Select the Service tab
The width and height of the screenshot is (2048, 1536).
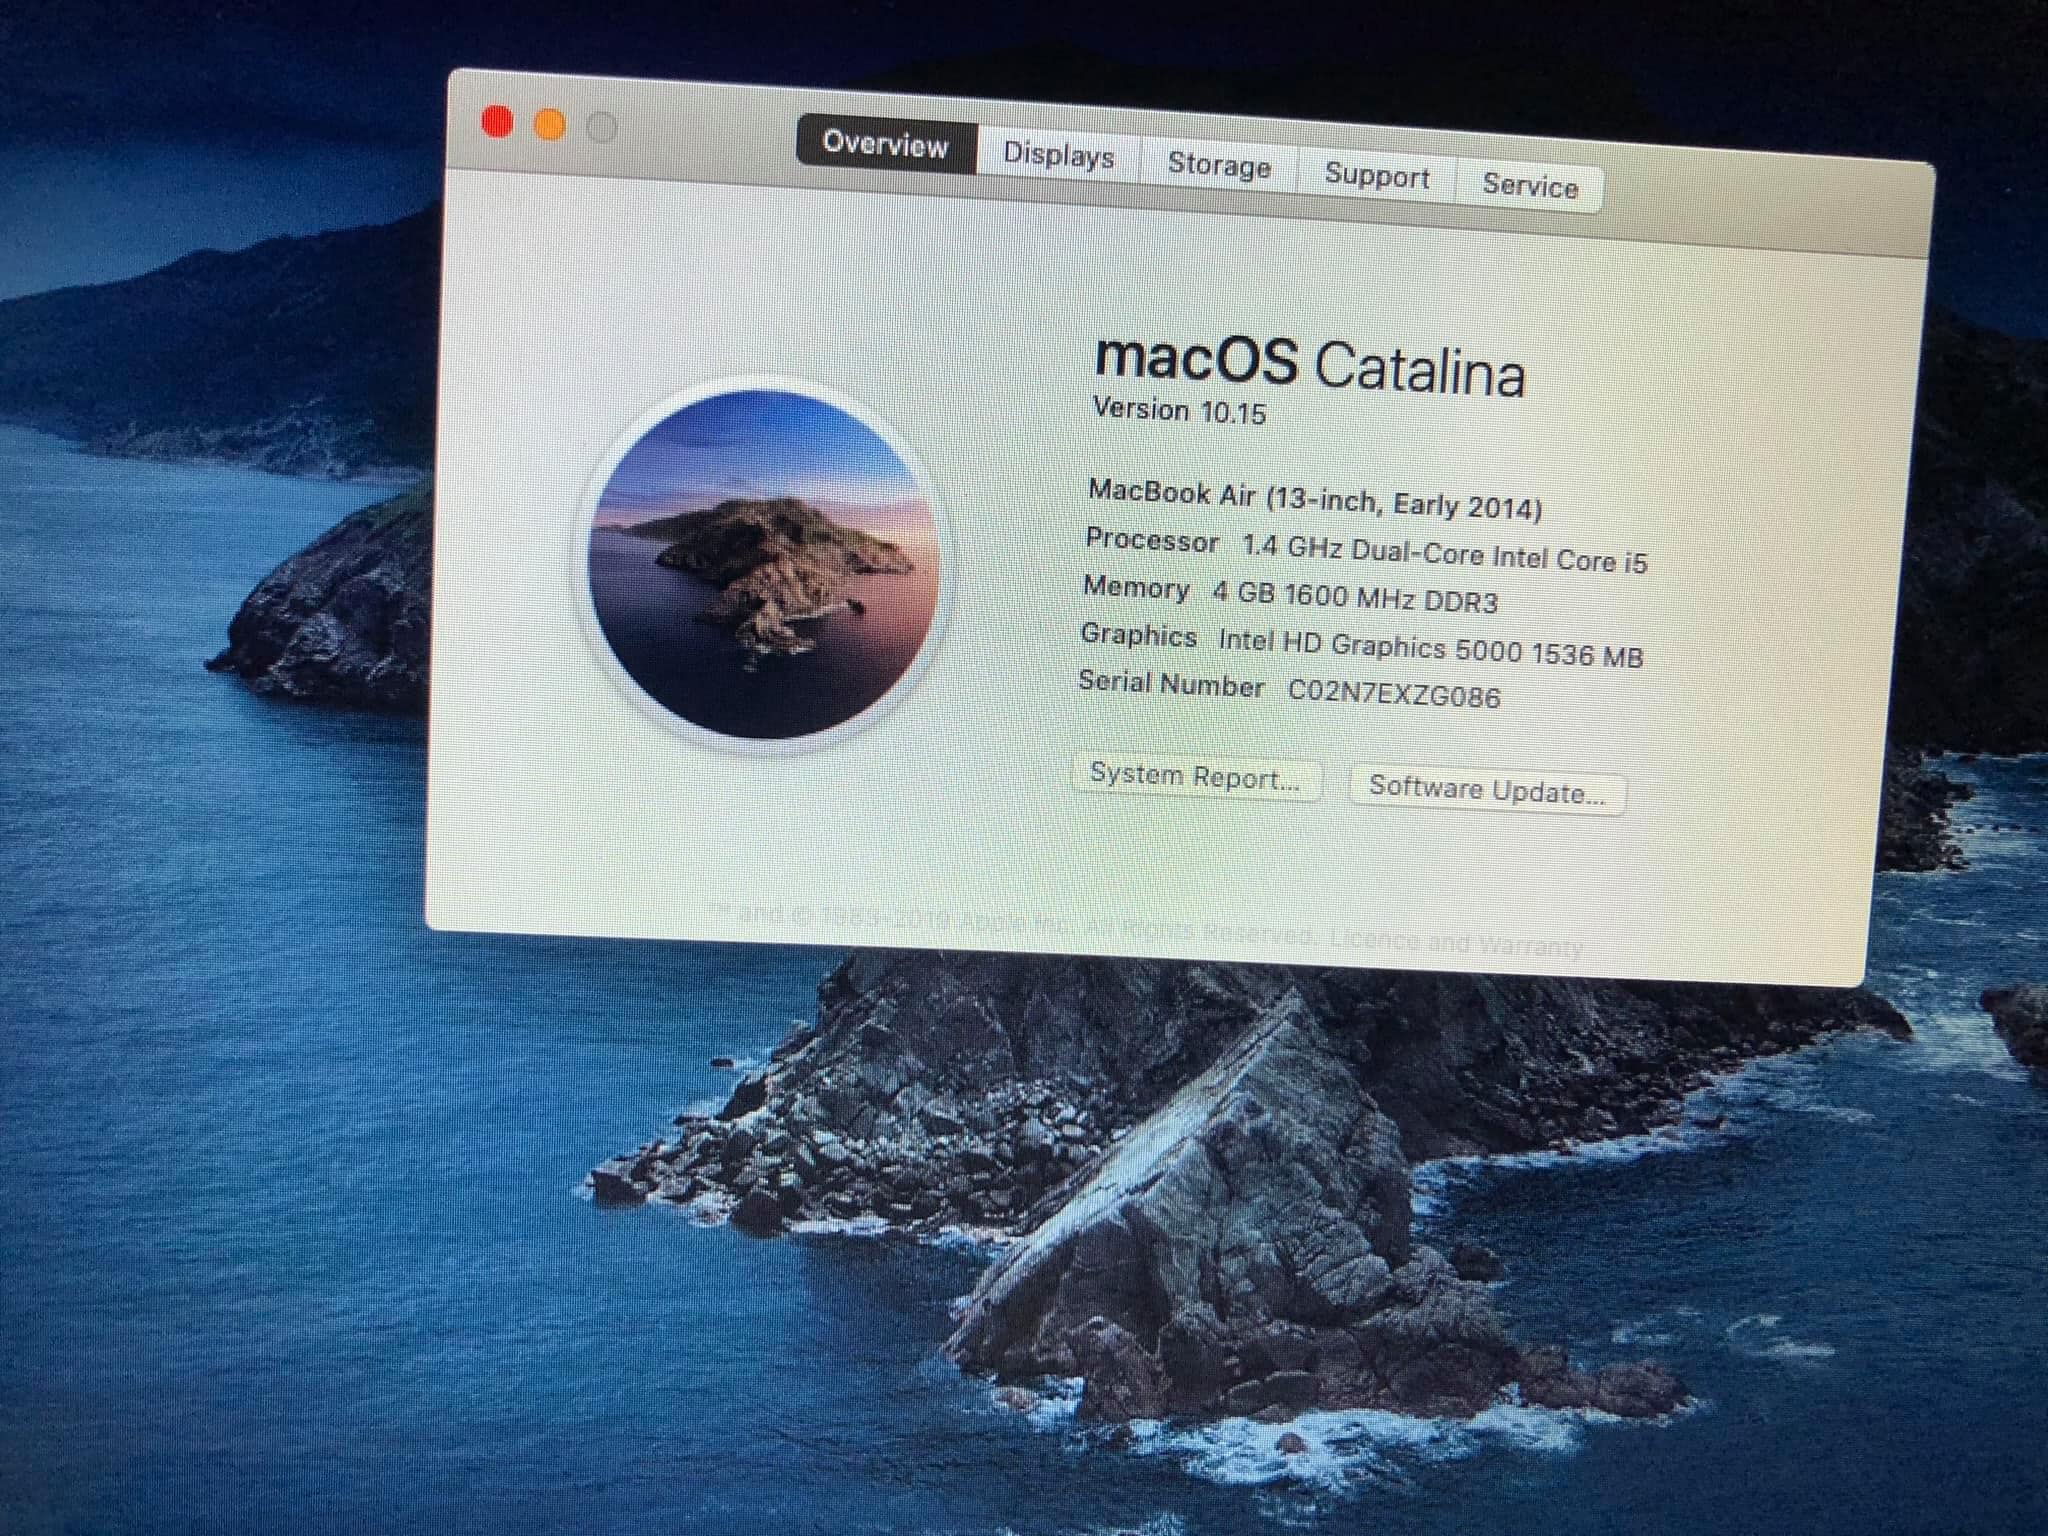[1530, 186]
